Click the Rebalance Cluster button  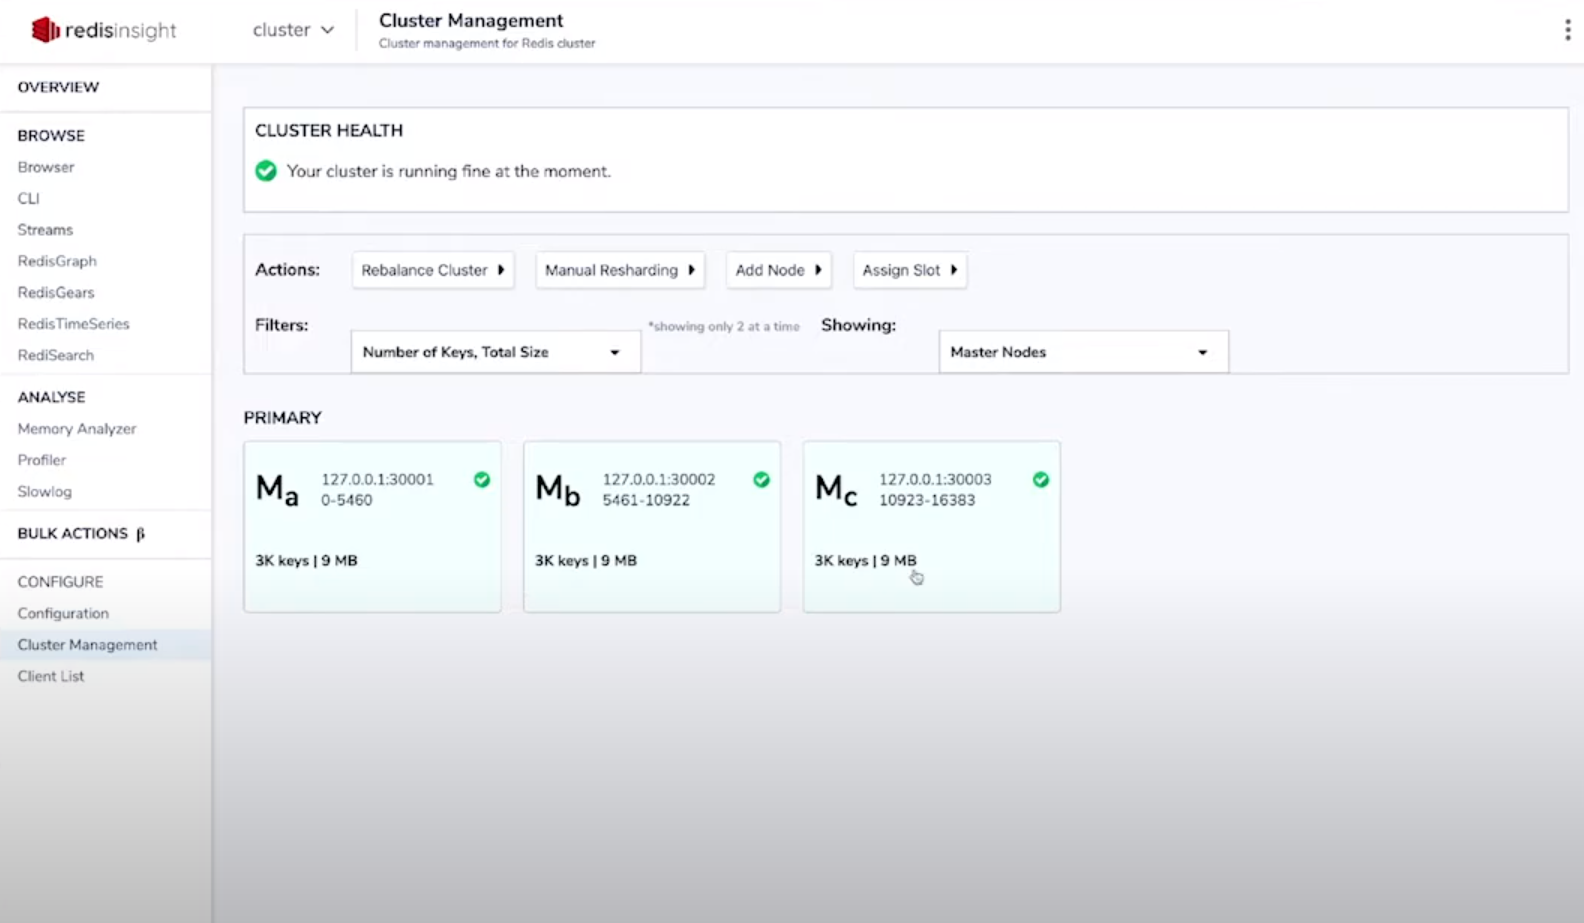click(x=433, y=270)
